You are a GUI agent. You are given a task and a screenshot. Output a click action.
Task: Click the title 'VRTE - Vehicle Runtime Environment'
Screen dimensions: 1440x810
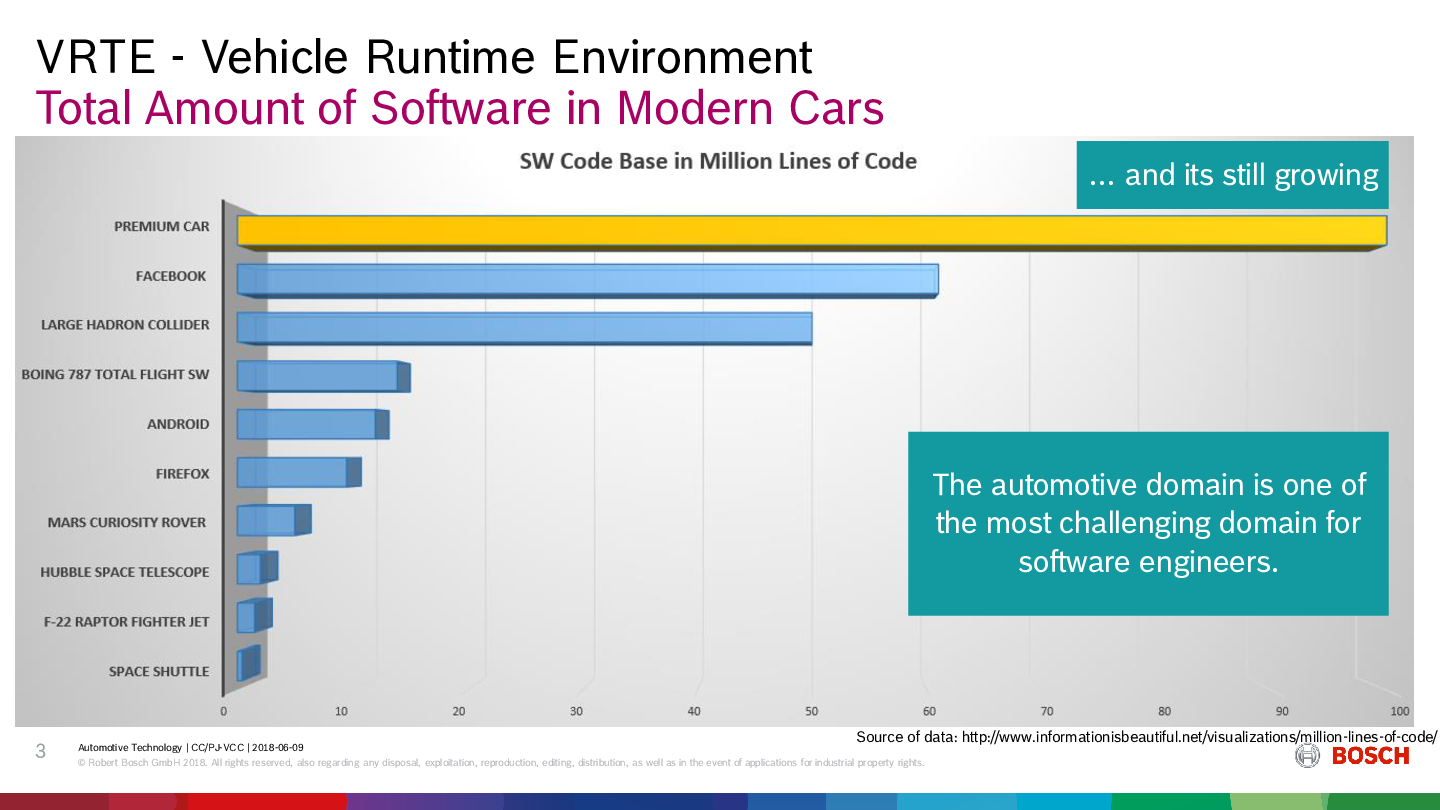[424, 58]
